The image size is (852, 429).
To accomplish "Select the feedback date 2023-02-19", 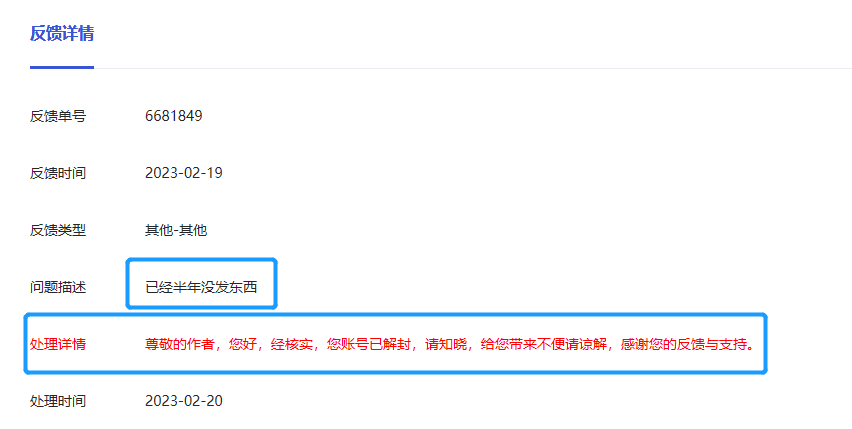I will coord(184,173).
